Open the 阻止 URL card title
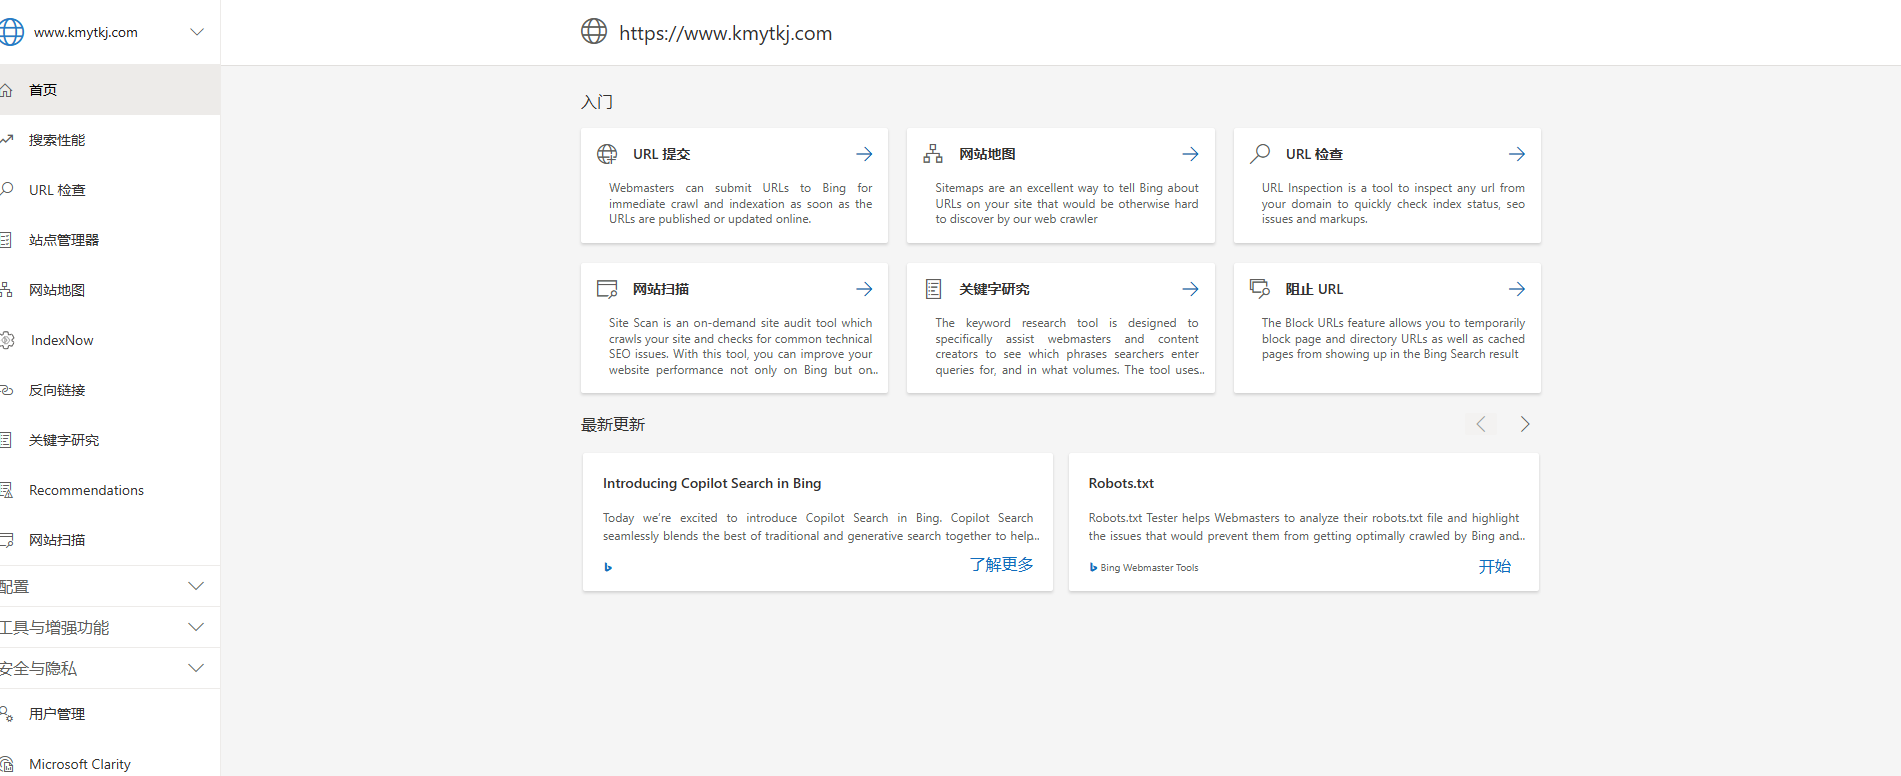This screenshot has height=776, width=1901. coord(1314,289)
